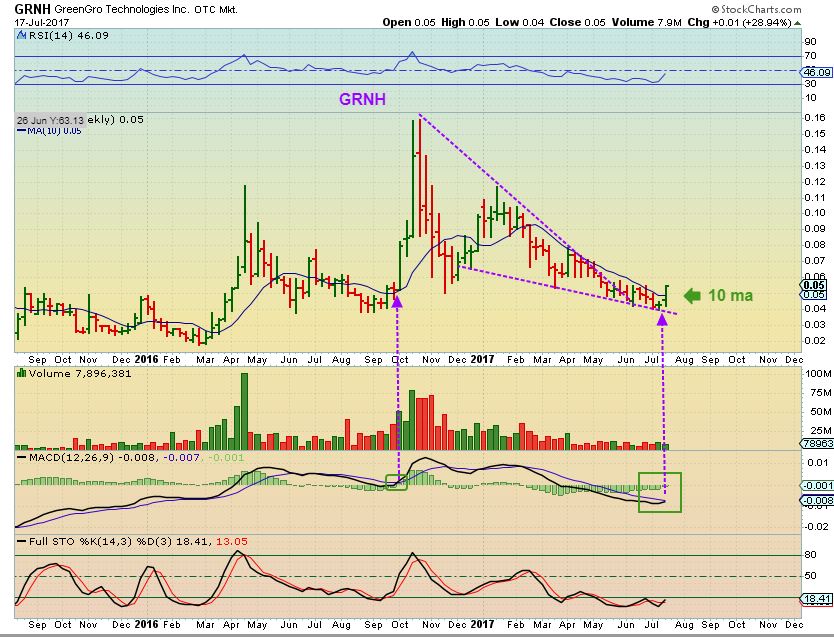
Task: Click the 0.12 price axis label
Action: (x=816, y=181)
